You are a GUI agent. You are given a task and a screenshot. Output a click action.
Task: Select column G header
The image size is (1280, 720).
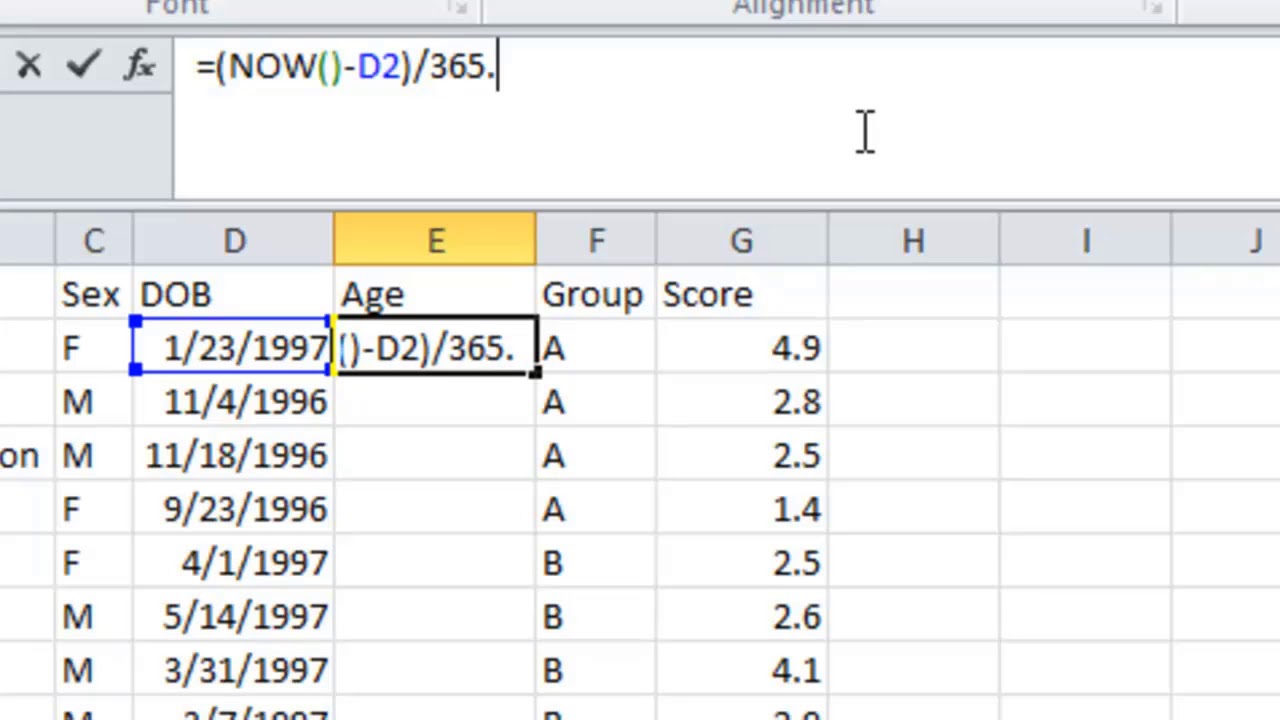point(742,241)
